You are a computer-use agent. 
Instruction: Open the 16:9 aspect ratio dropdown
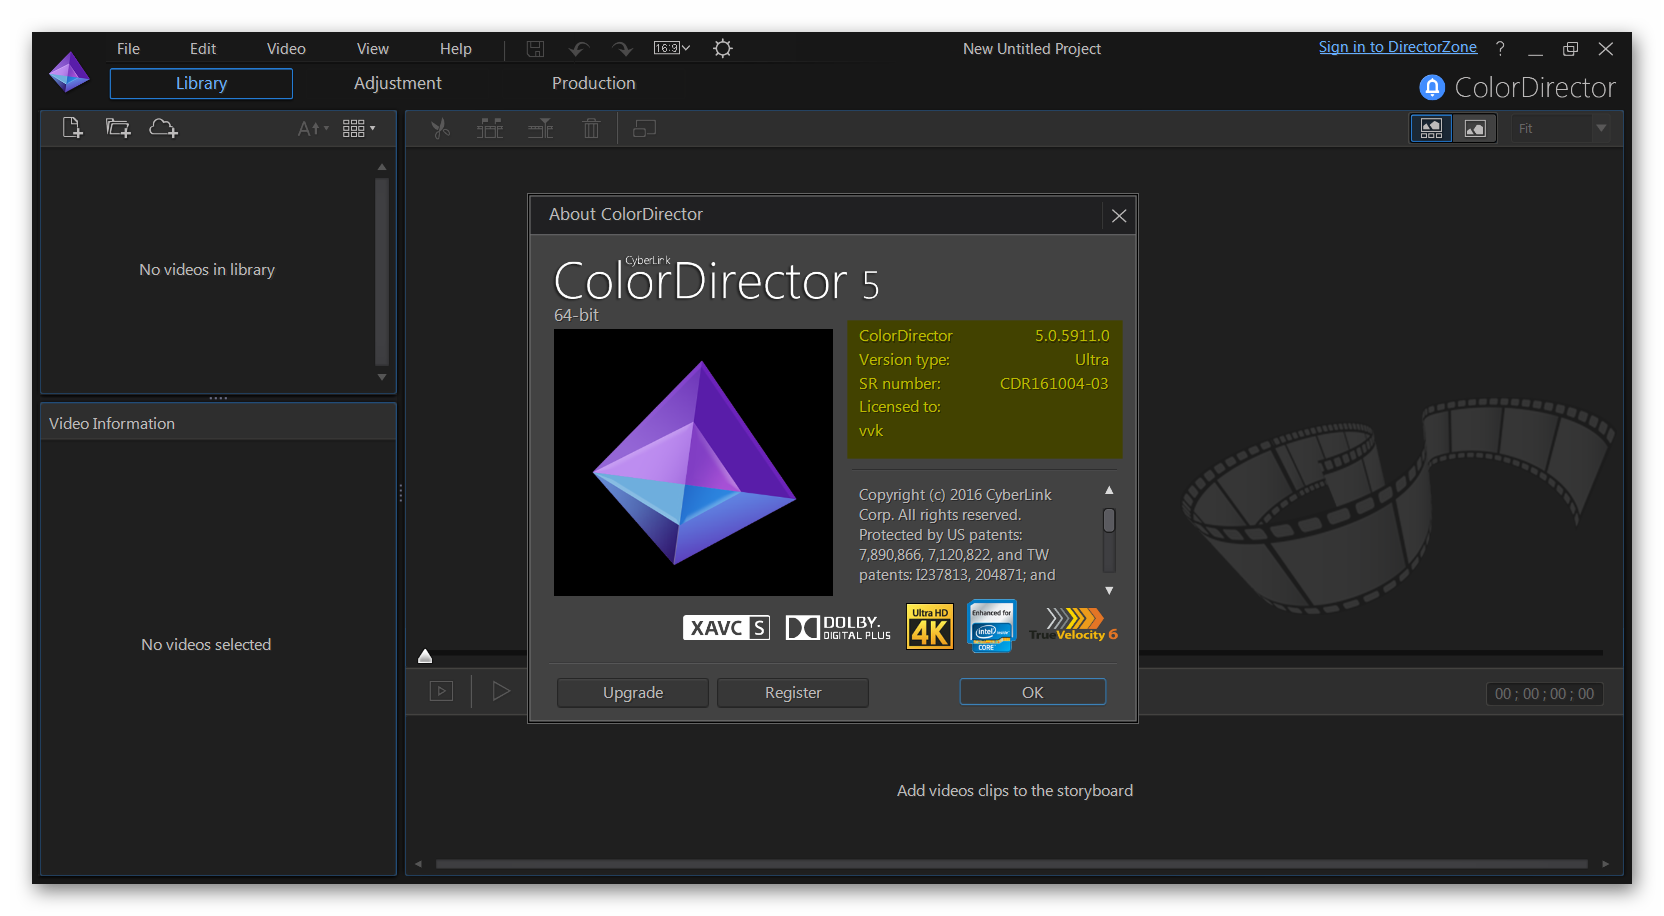tap(672, 48)
